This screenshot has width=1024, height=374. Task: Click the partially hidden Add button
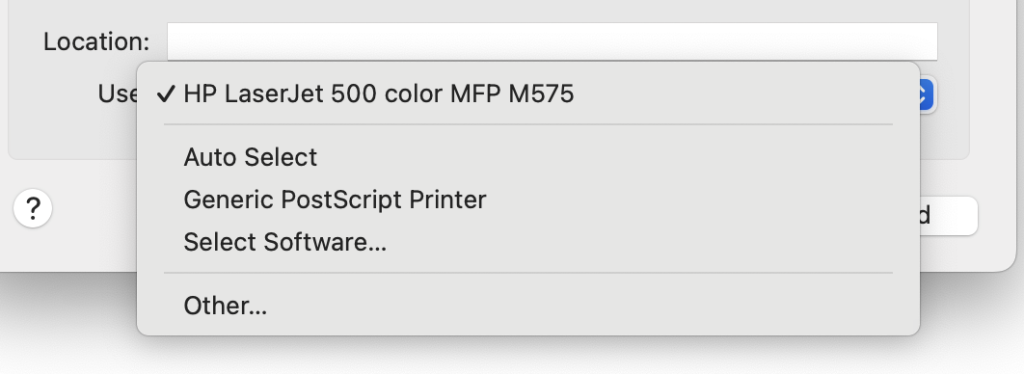[948, 215]
